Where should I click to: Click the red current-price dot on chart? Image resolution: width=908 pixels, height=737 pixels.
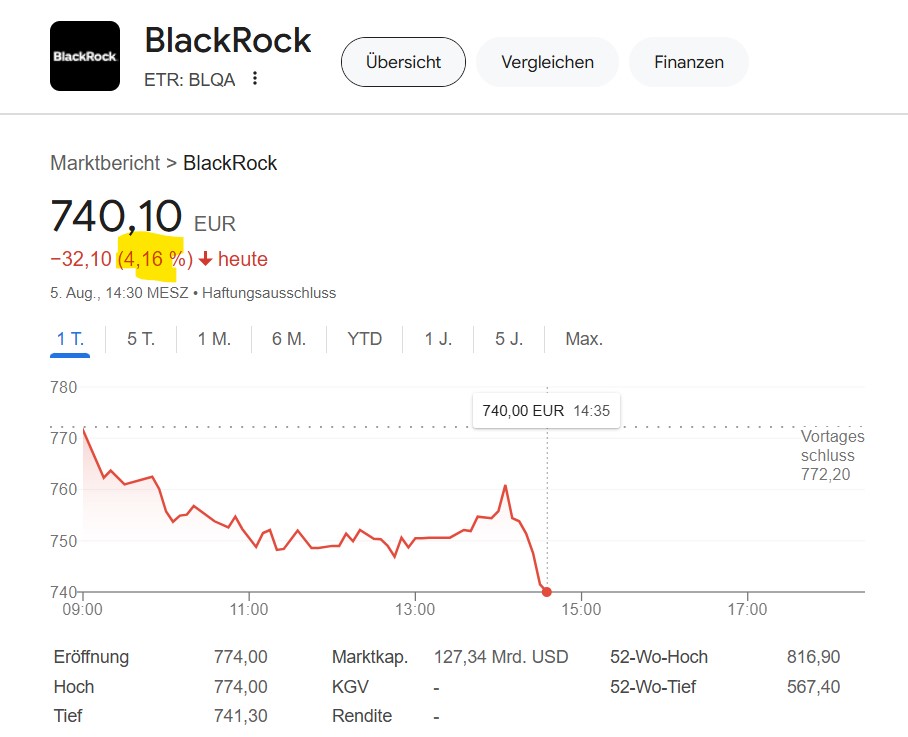546,592
